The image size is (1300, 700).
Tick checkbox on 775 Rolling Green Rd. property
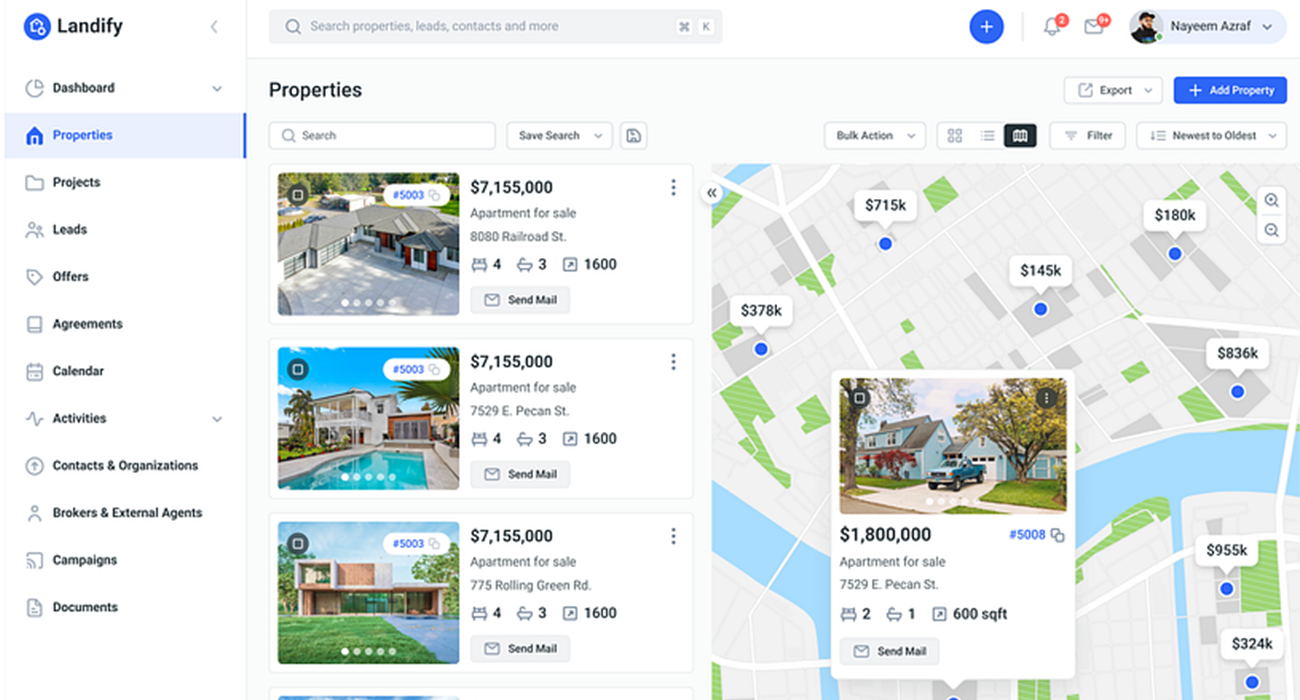[297, 544]
